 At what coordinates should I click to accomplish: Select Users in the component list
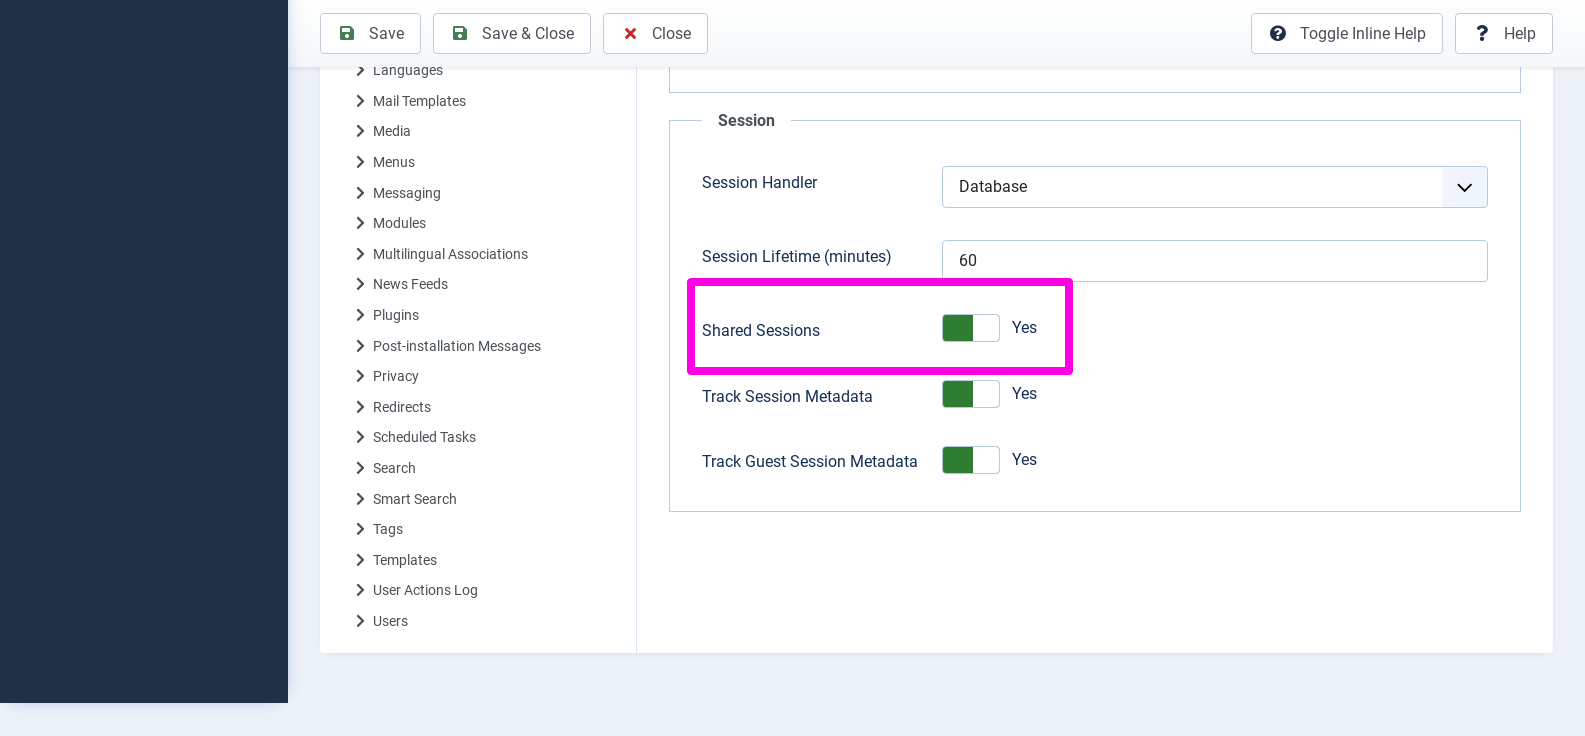pos(390,621)
